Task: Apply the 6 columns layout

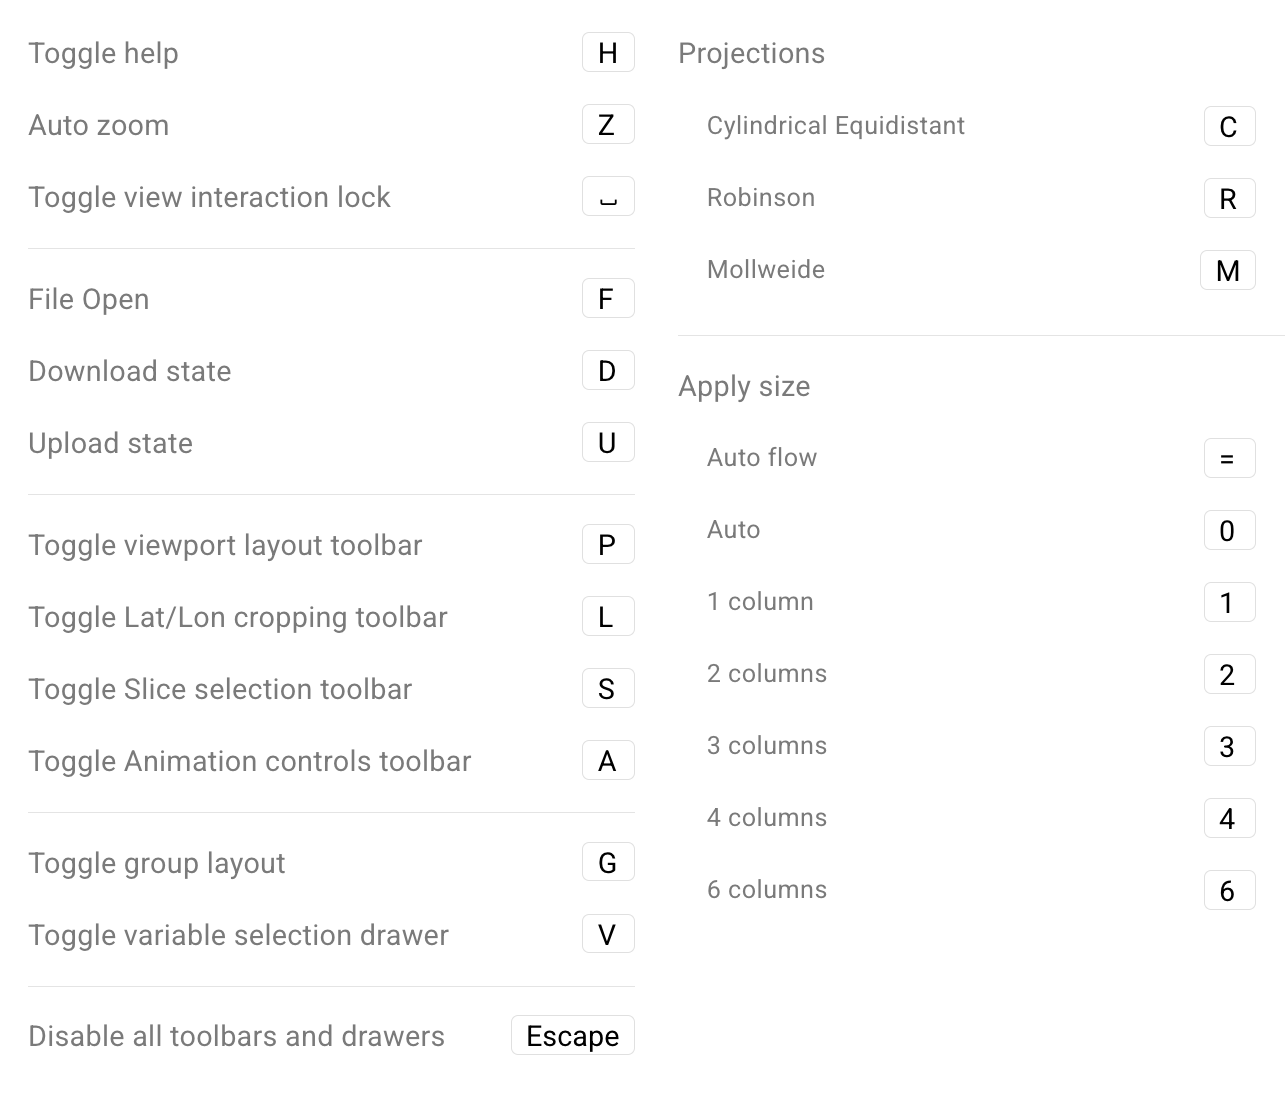Action: (x=1229, y=890)
